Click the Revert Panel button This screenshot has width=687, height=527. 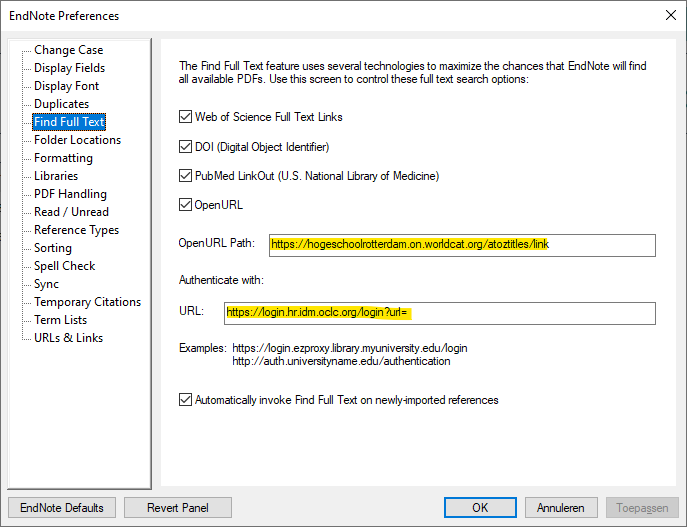tap(178, 507)
